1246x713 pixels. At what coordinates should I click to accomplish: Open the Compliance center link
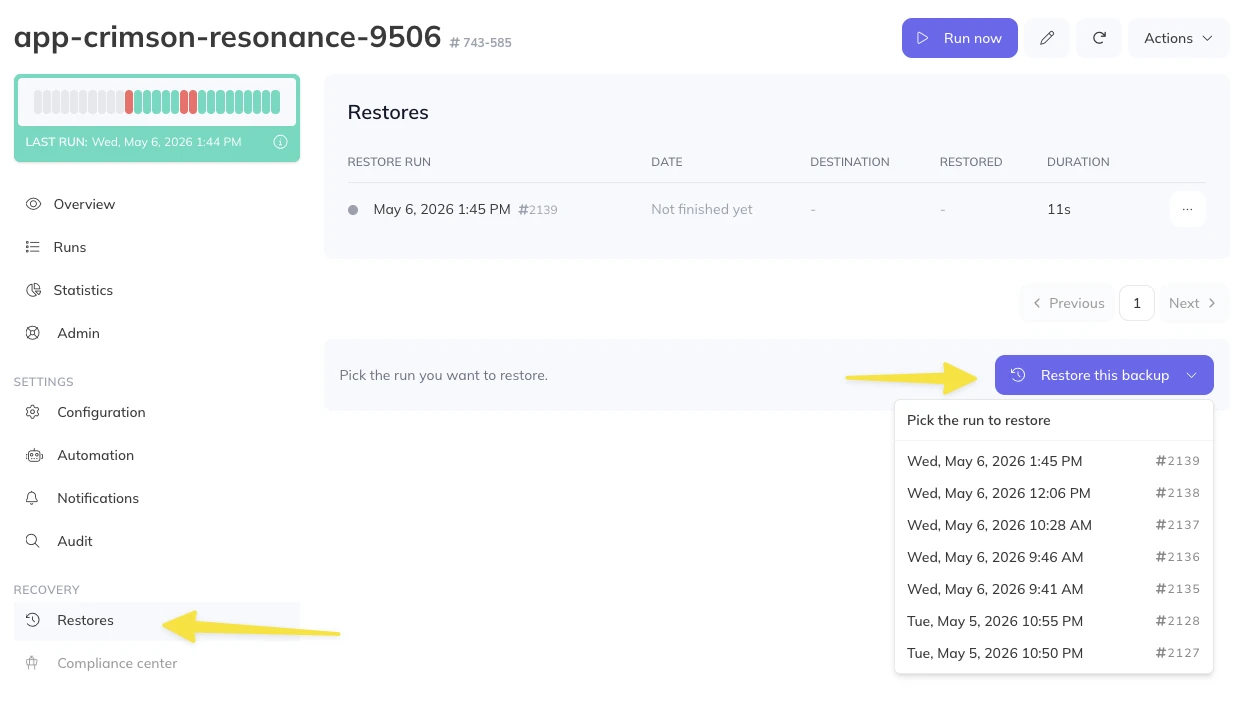(x=117, y=663)
